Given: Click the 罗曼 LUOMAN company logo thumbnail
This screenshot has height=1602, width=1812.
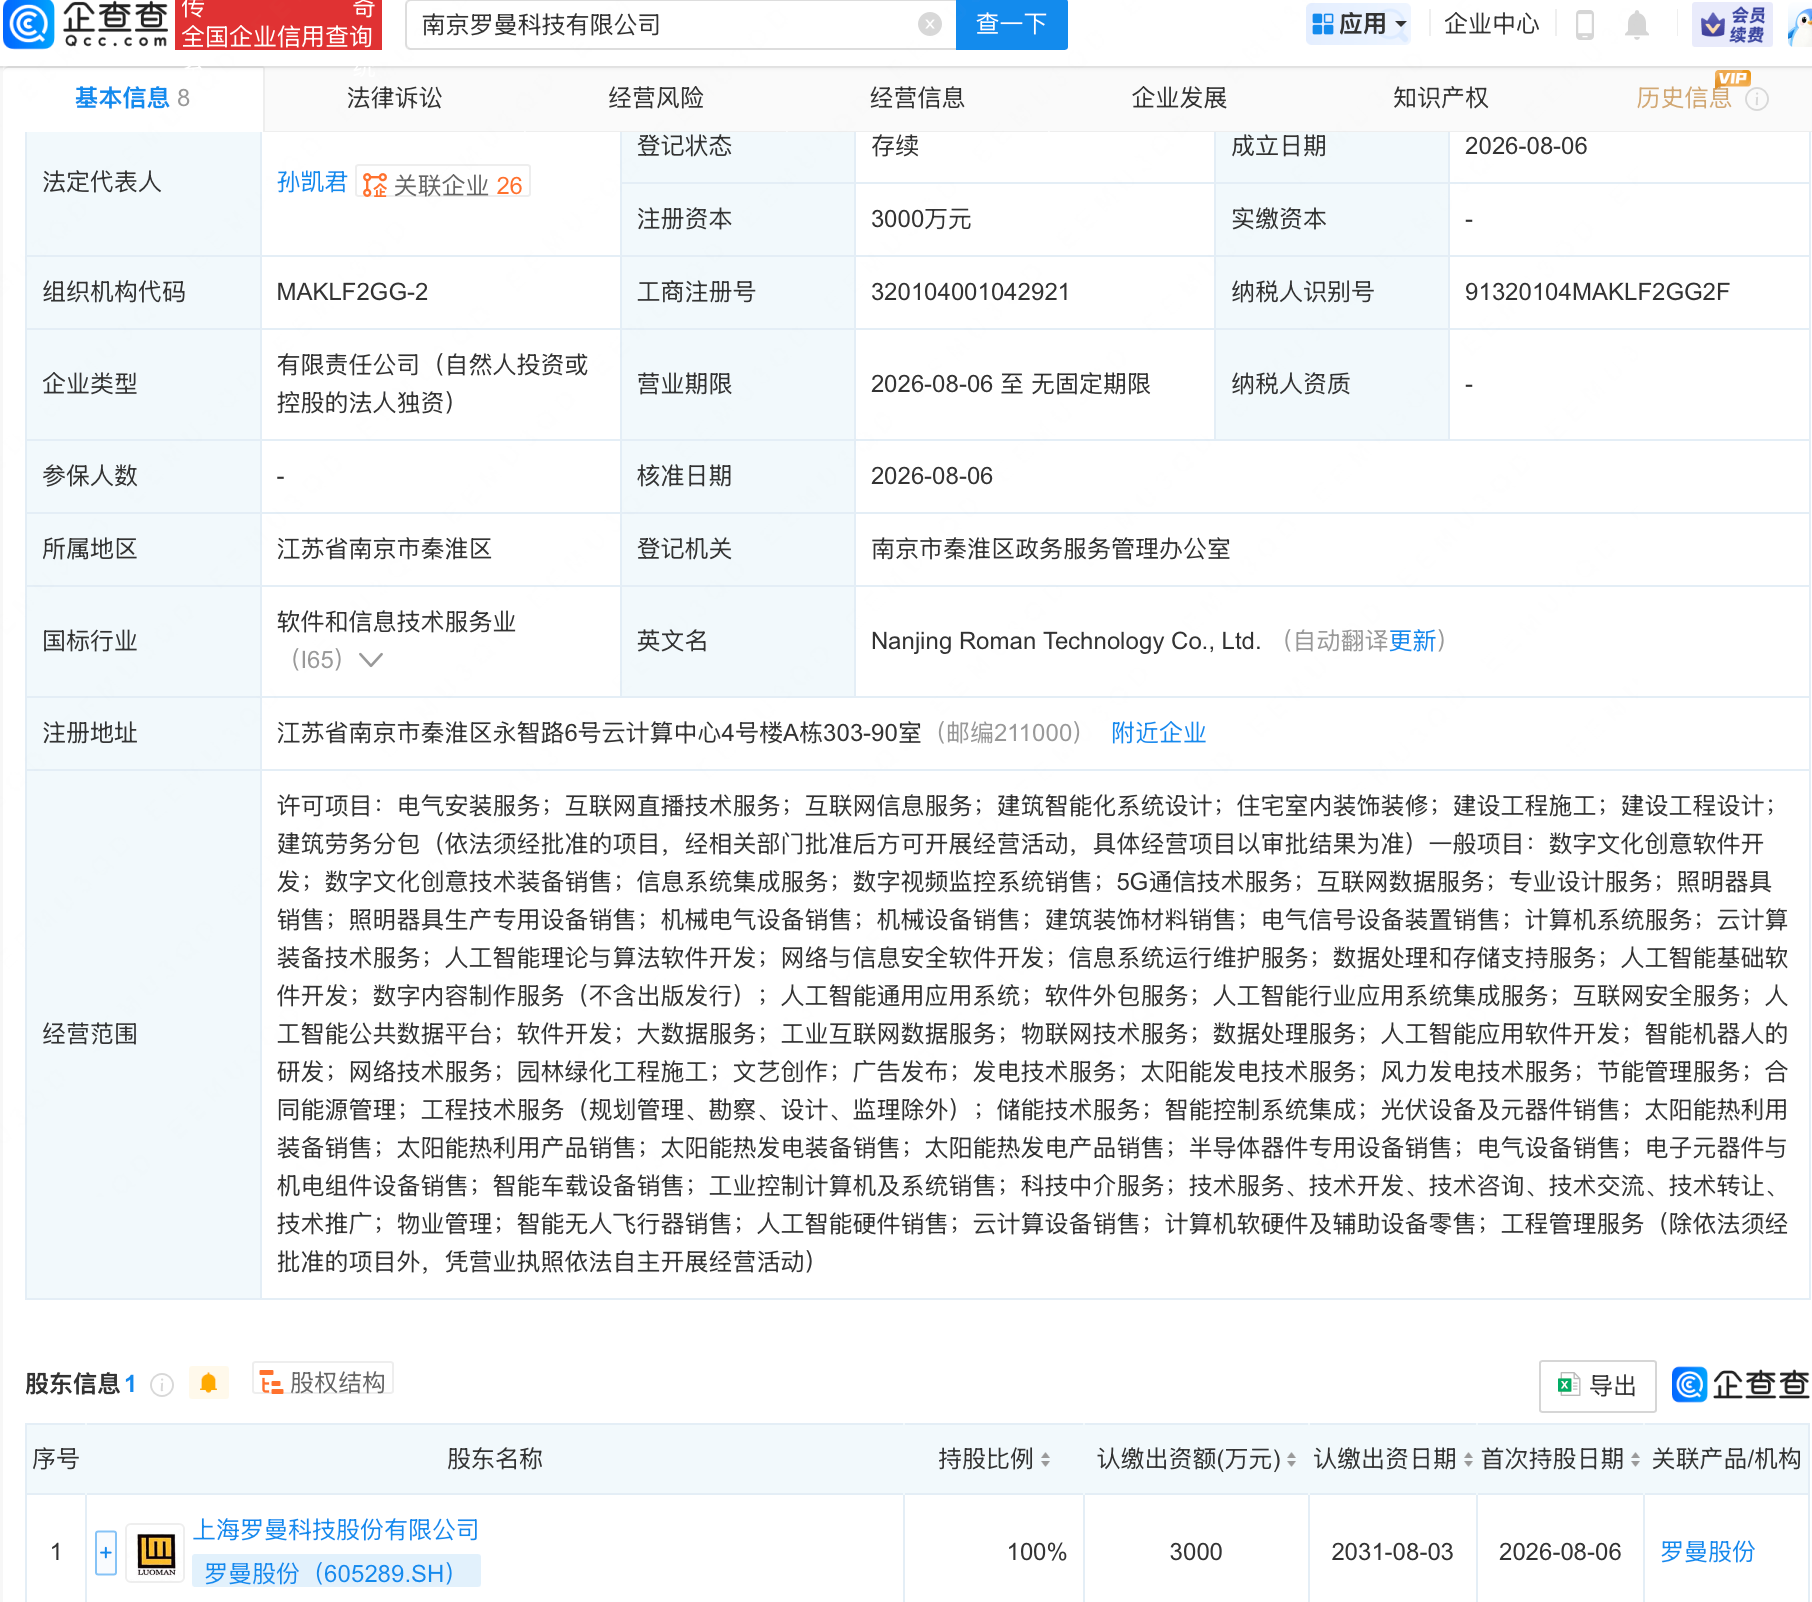Looking at the screenshot, I should pos(156,1552).
